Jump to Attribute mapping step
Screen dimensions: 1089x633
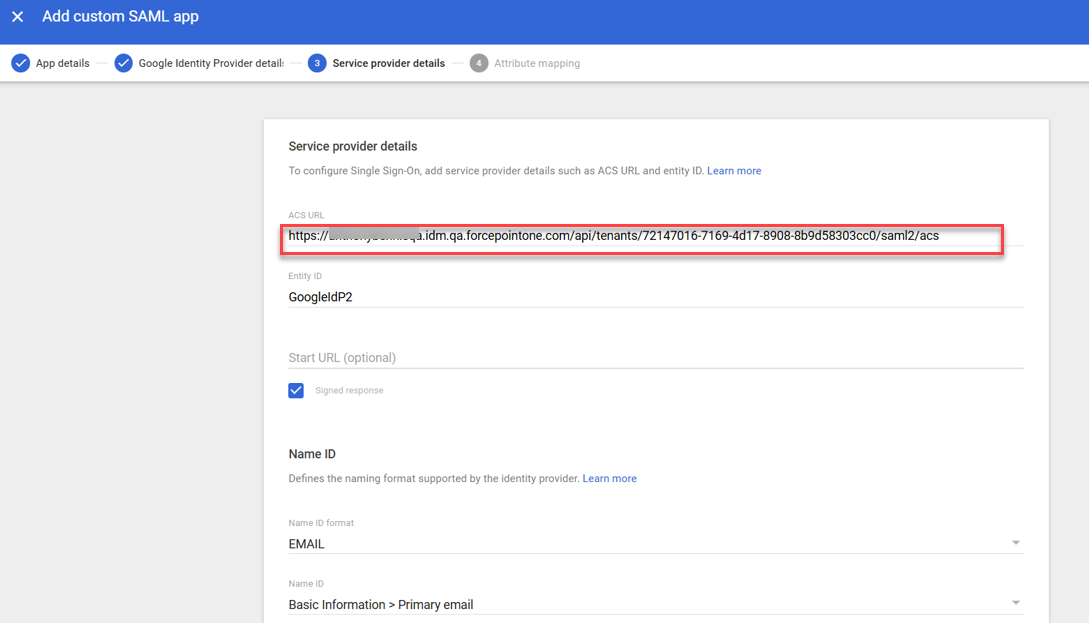pos(536,63)
